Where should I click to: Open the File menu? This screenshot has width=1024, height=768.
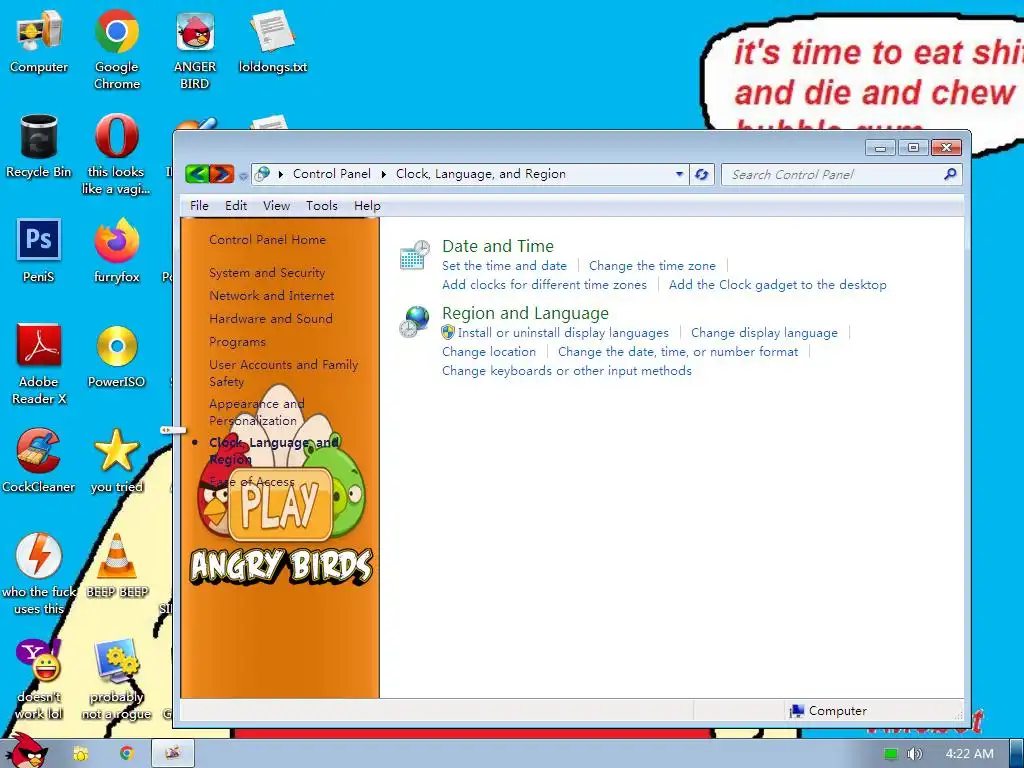tap(199, 206)
